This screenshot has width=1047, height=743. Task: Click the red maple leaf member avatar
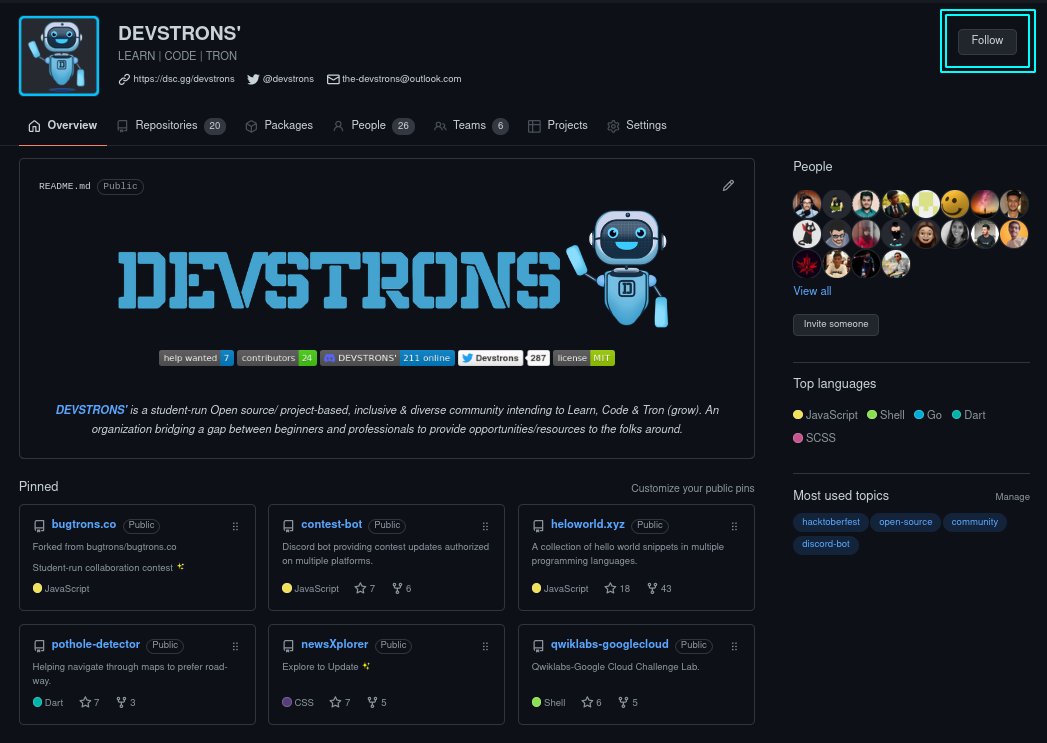coord(807,264)
